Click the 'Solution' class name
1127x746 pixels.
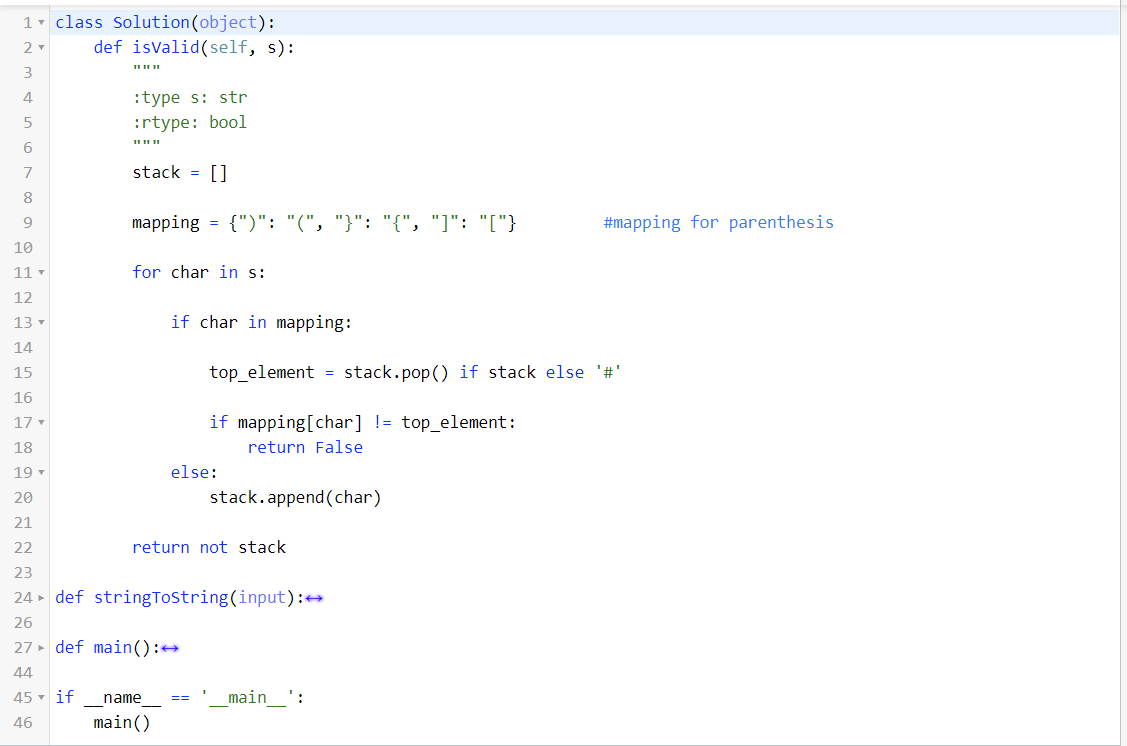(x=151, y=23)
